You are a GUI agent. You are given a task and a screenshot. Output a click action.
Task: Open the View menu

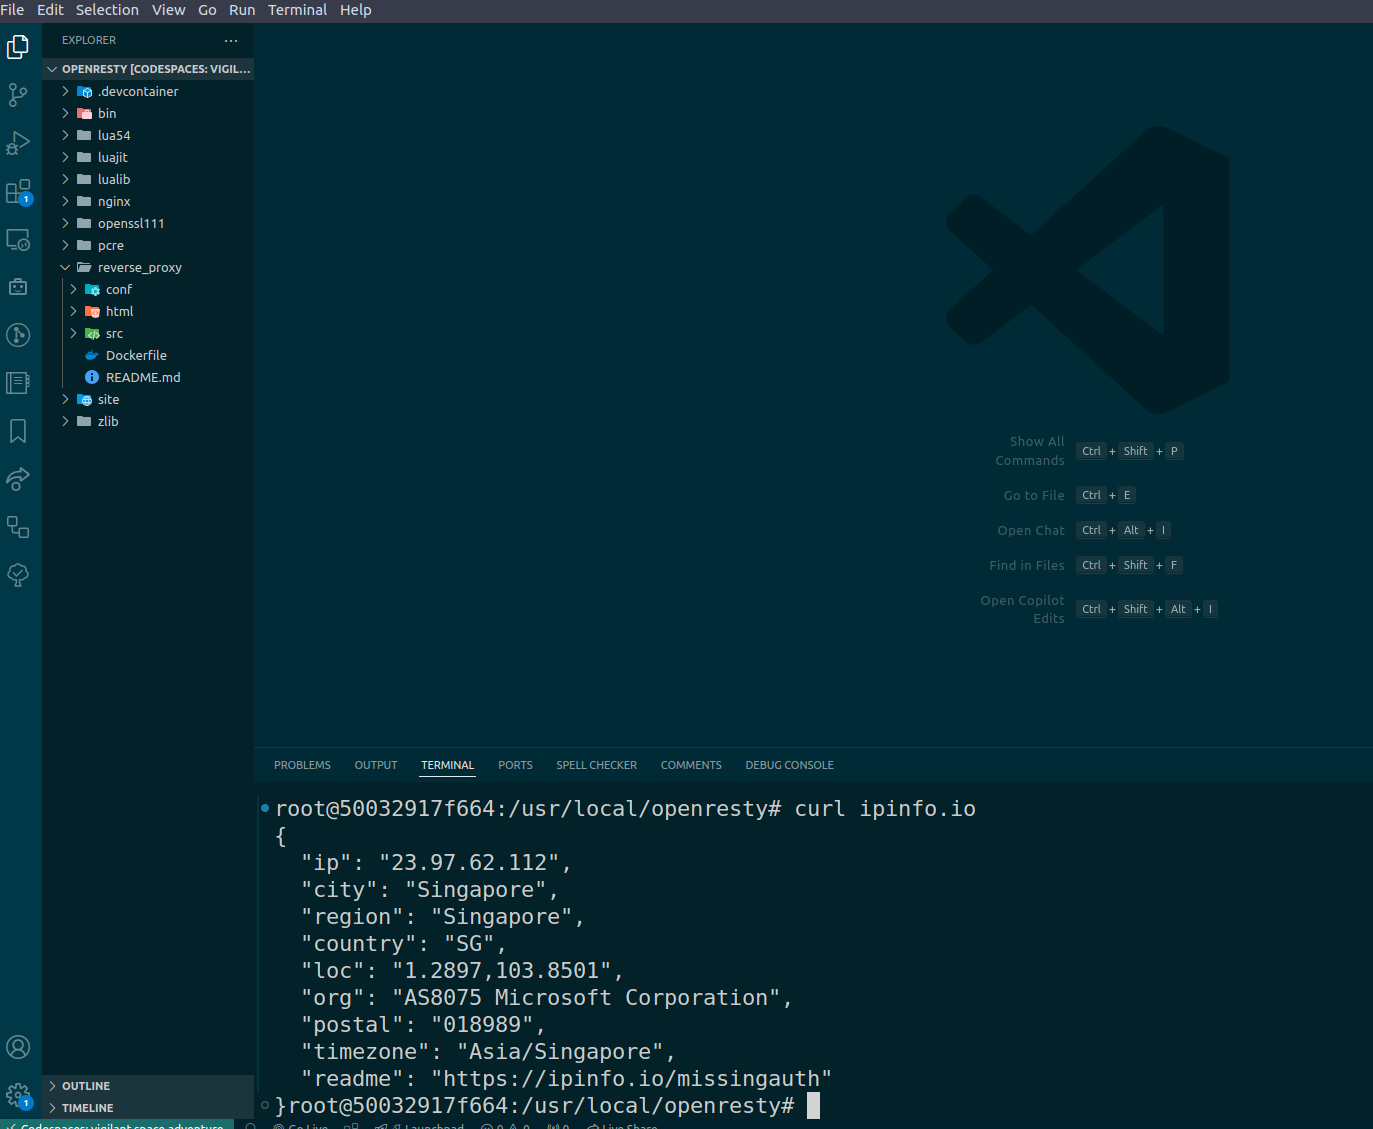click(168, 10)
